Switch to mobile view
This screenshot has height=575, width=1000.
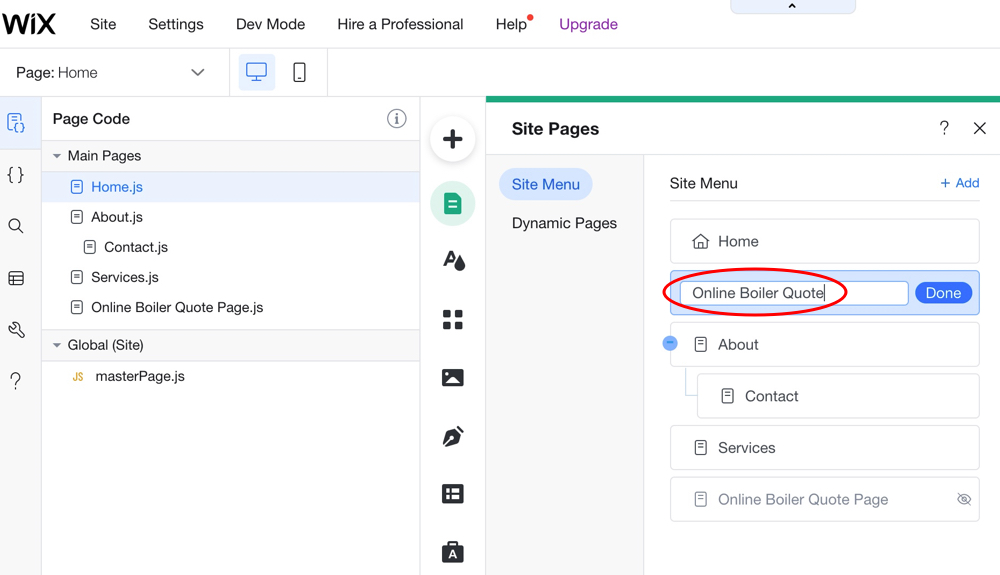click(x=299, y=72)
